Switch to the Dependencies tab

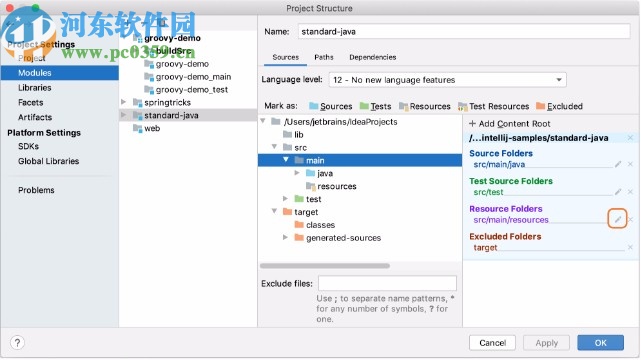tap(372, 57)
